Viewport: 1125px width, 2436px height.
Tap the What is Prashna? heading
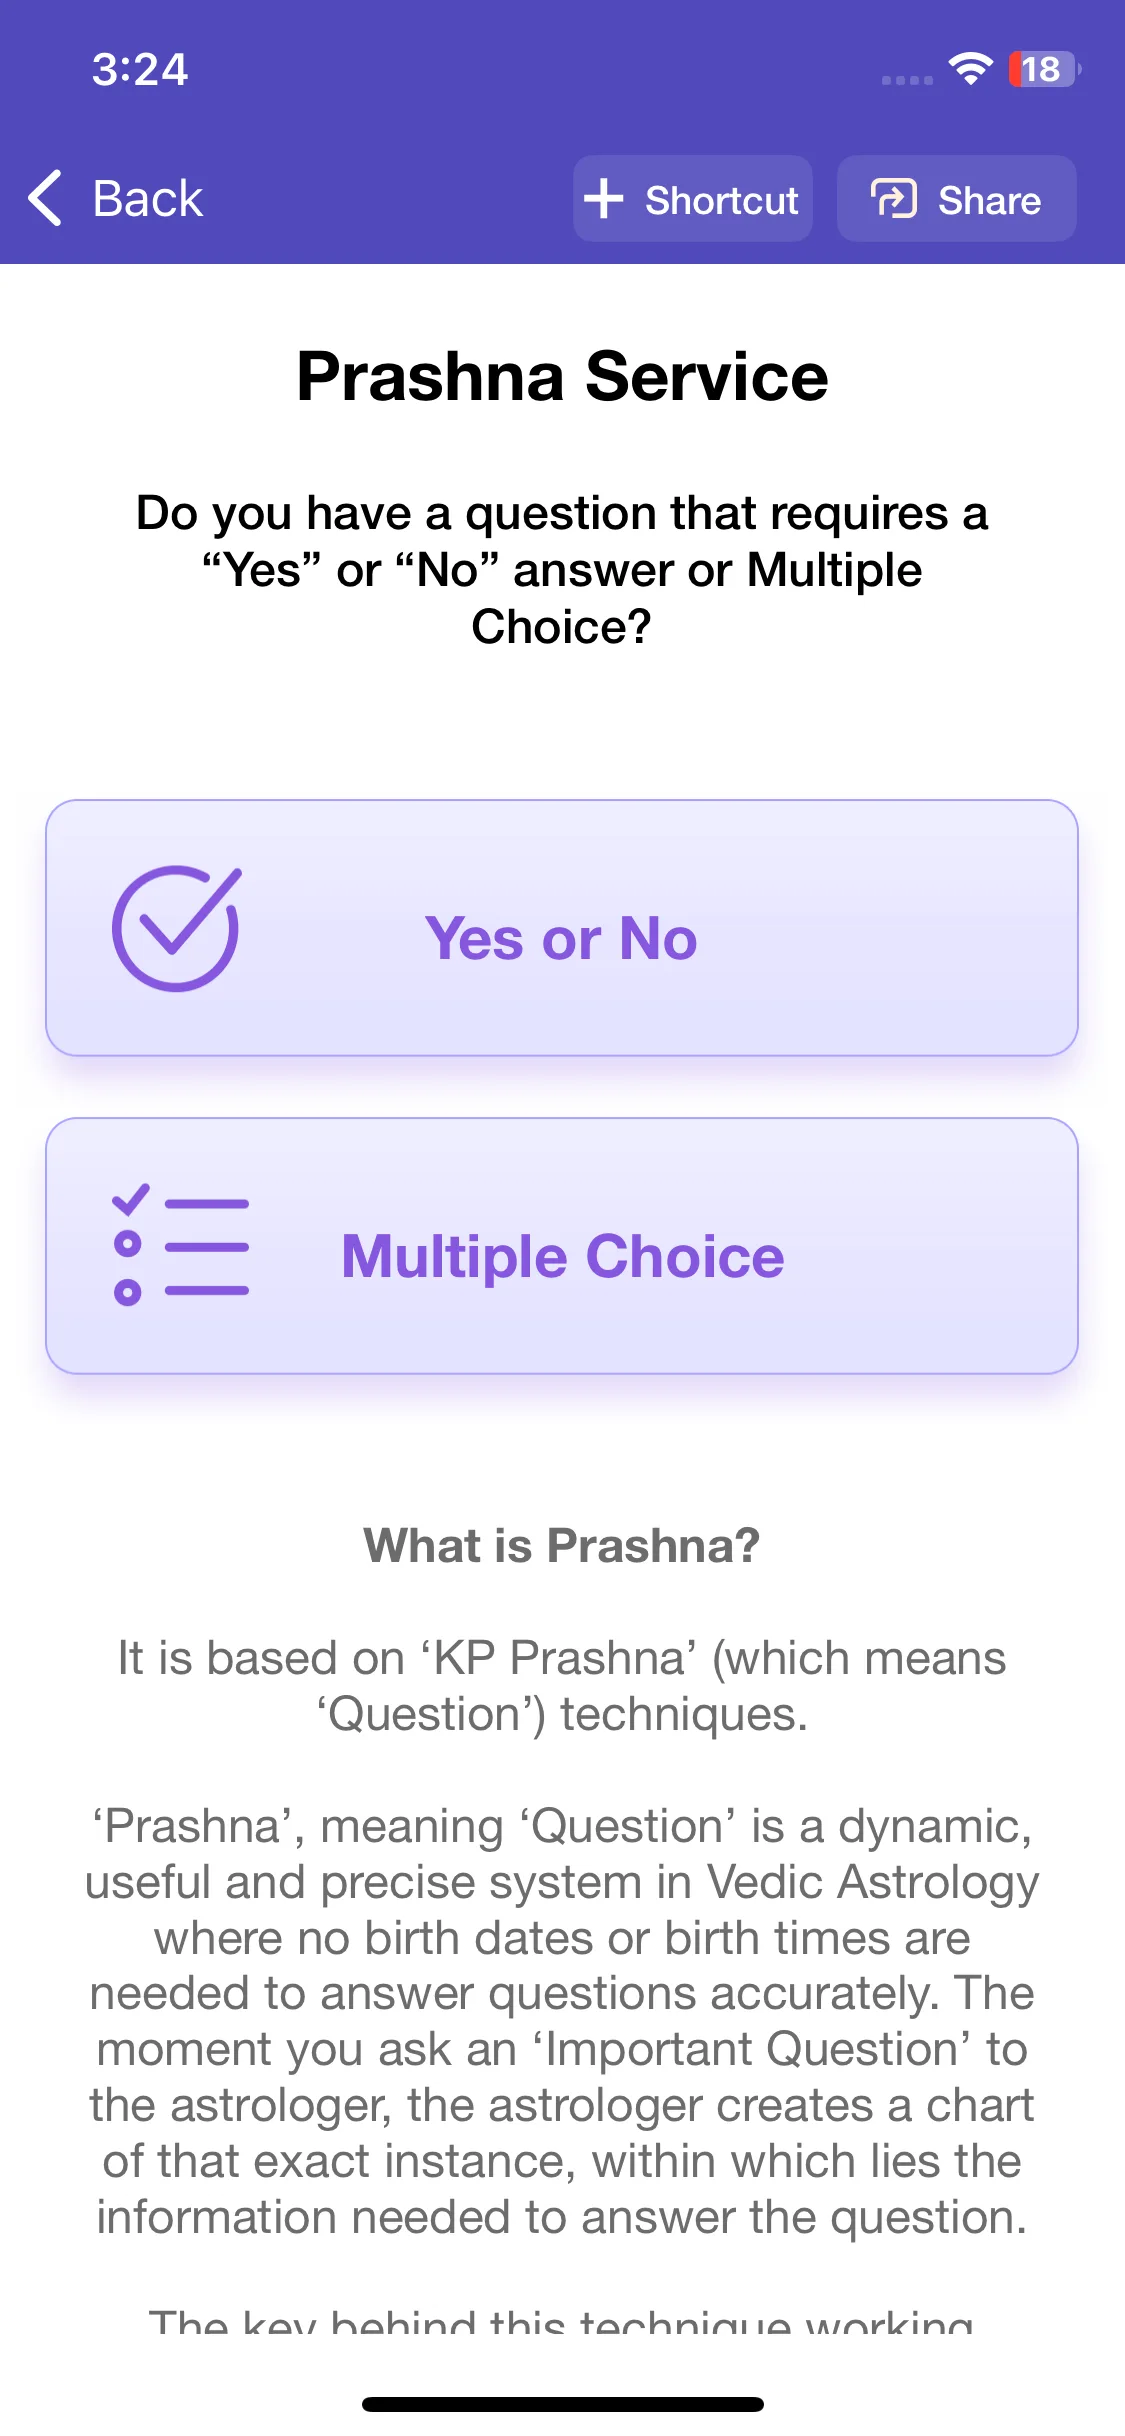[x=562, y=1546]
